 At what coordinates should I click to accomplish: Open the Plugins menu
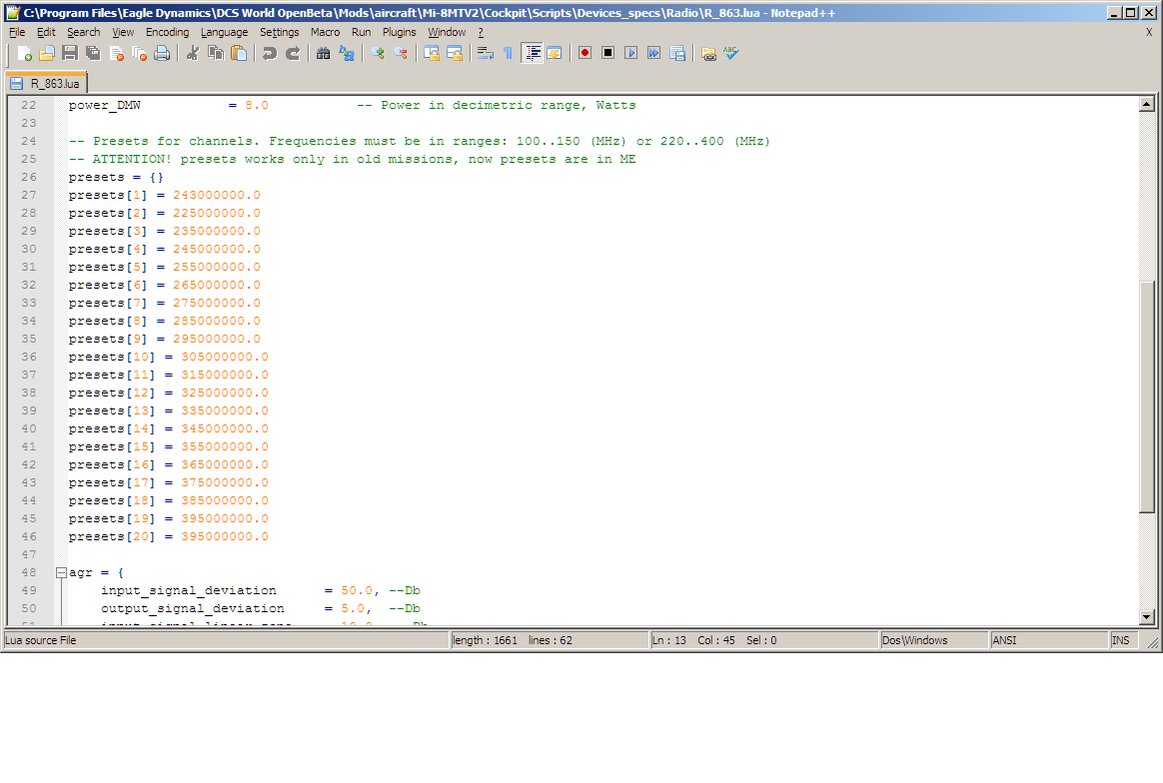[x=399, y=32]
